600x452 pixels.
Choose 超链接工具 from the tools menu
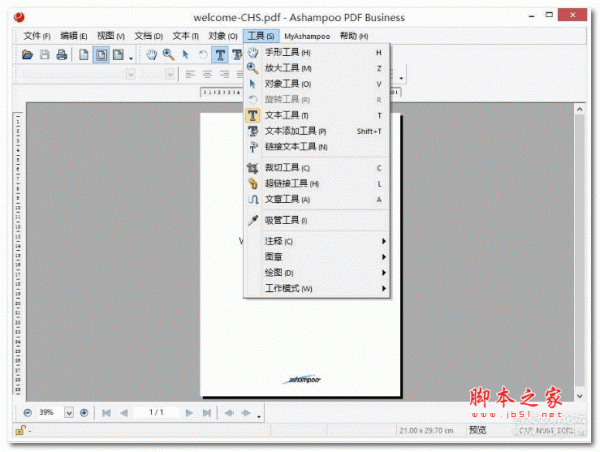(317, 183)
